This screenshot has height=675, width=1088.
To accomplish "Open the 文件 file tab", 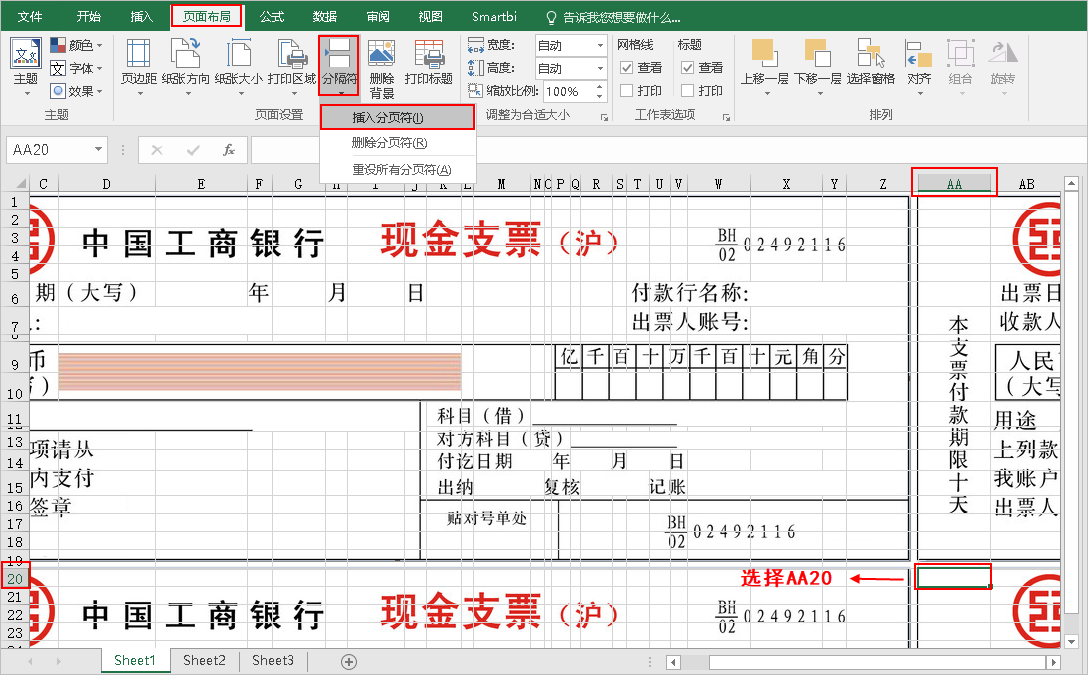I will (x=30, y=17).
